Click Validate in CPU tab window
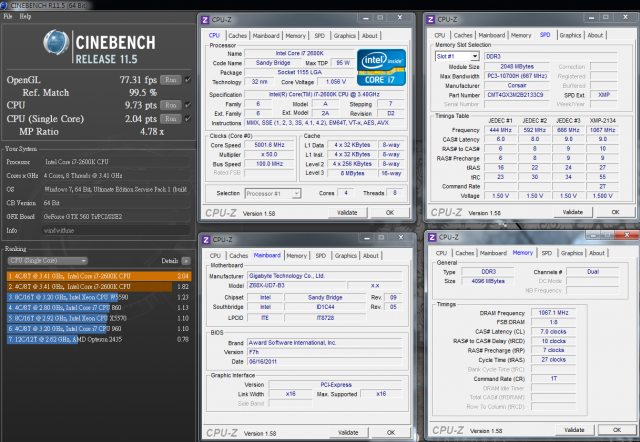640x442 pixels. click(347, 213)
